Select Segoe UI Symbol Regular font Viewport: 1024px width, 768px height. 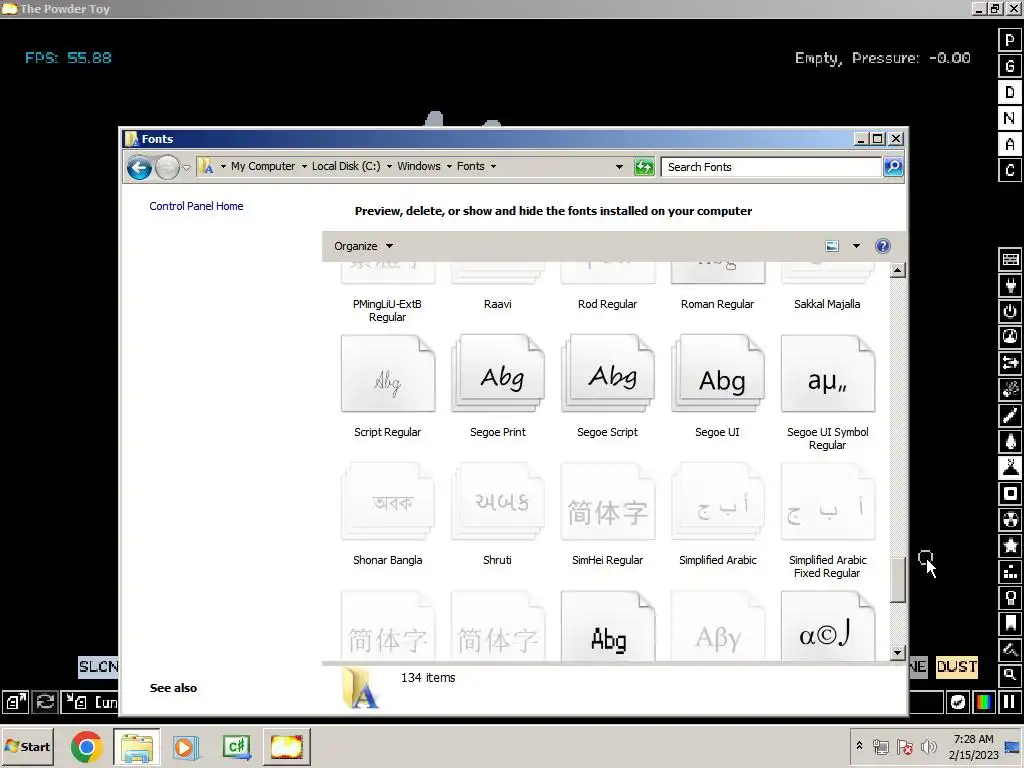tap(827, 393)
